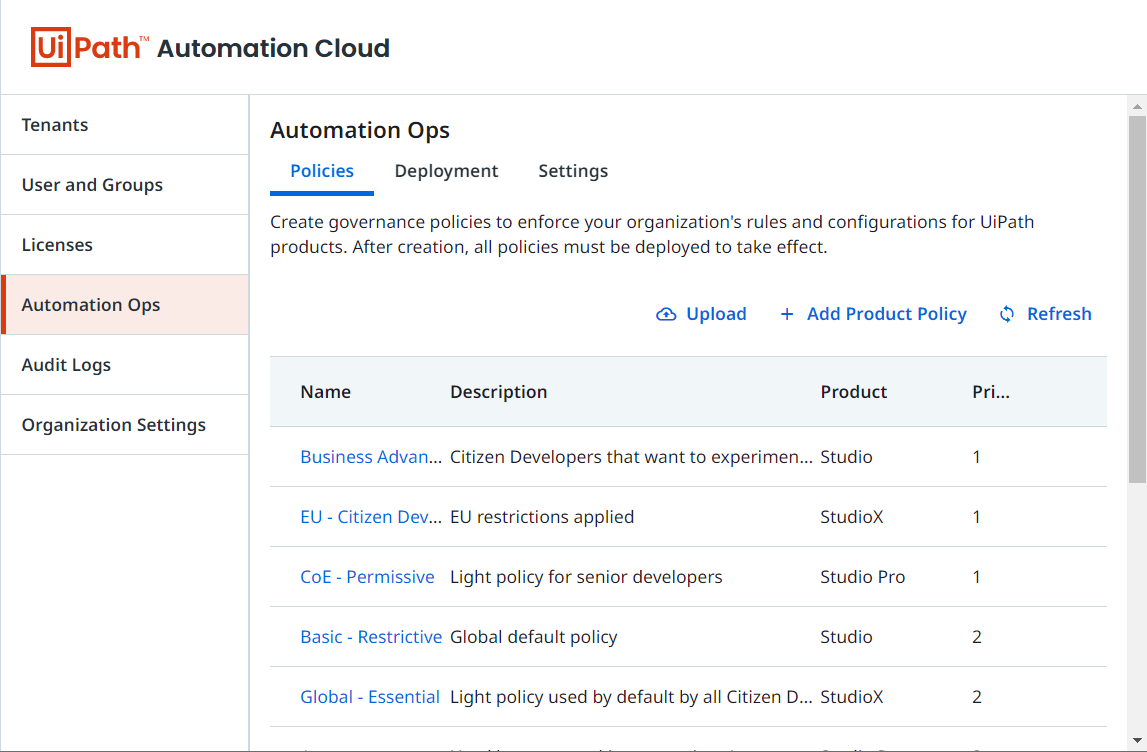The image size is (1147, 752).
Task: Click 'Citizen Developers that want to experimen...' text
Action: 631,456
